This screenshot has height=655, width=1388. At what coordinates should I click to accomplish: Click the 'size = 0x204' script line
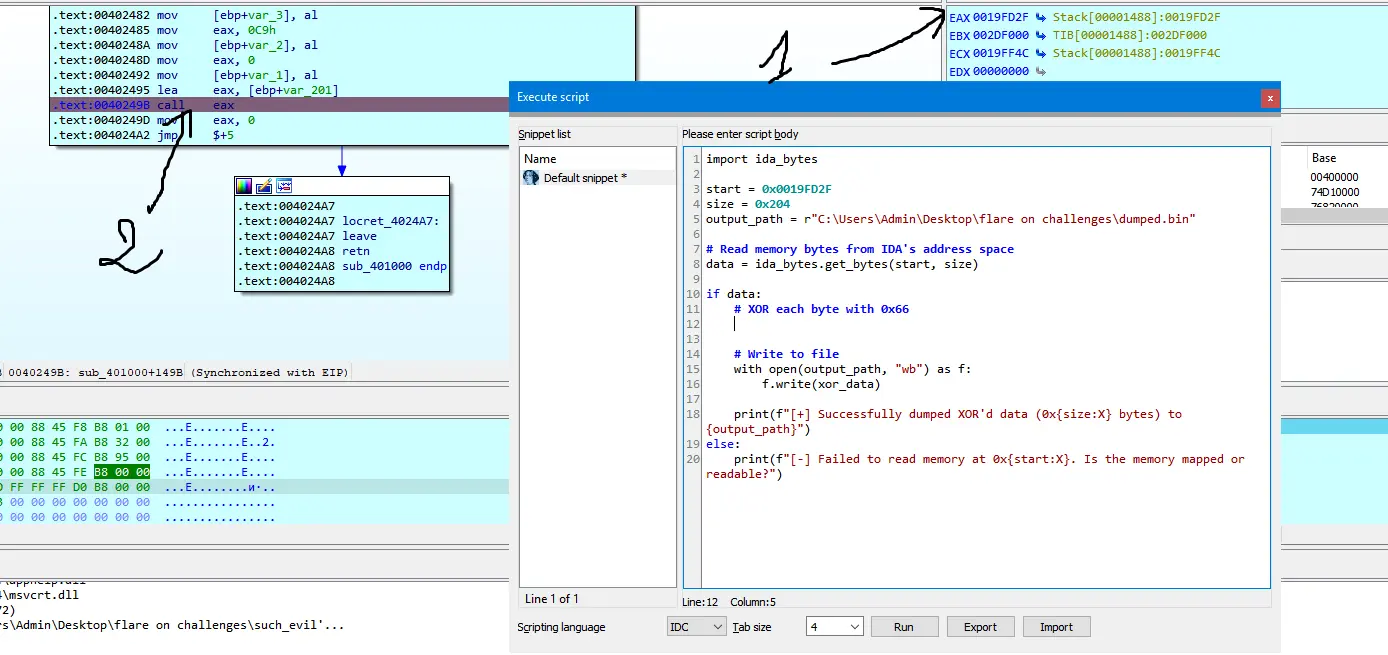tap(747, 203)
